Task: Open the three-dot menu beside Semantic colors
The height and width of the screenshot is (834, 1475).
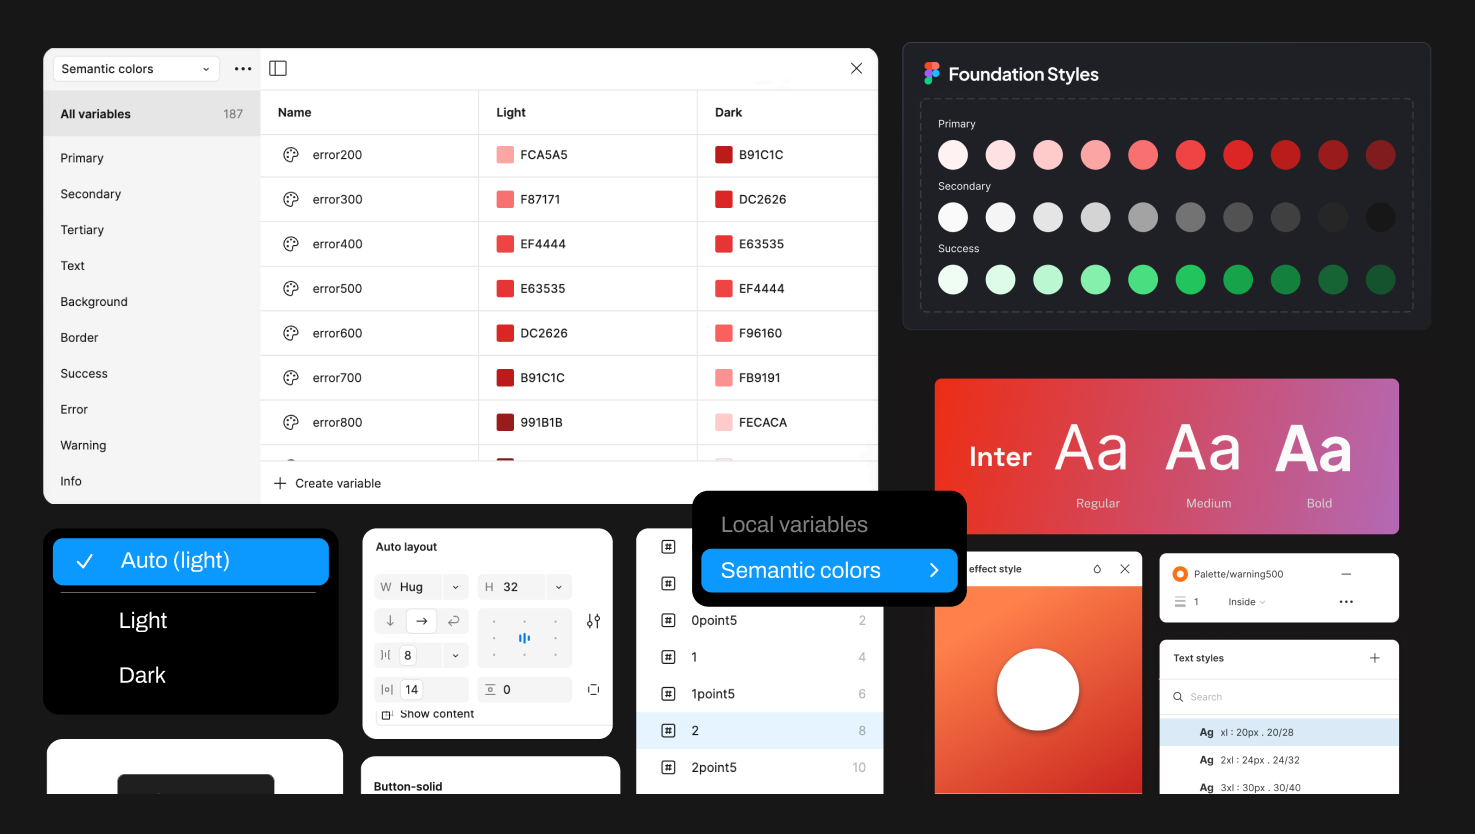Action: 243,69
